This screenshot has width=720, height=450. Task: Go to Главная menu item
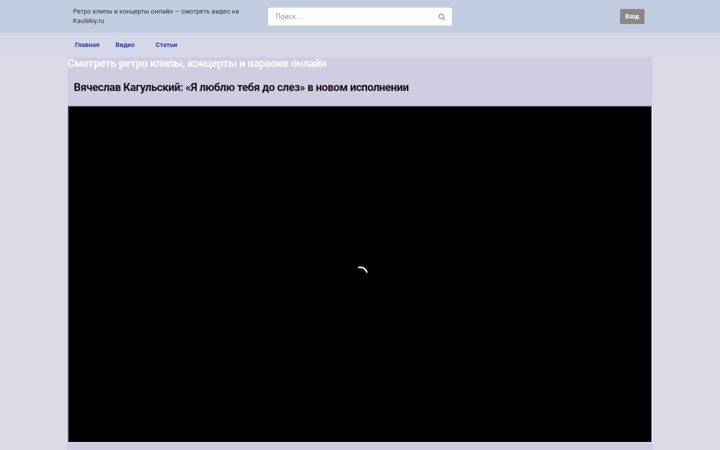[87, 45]
